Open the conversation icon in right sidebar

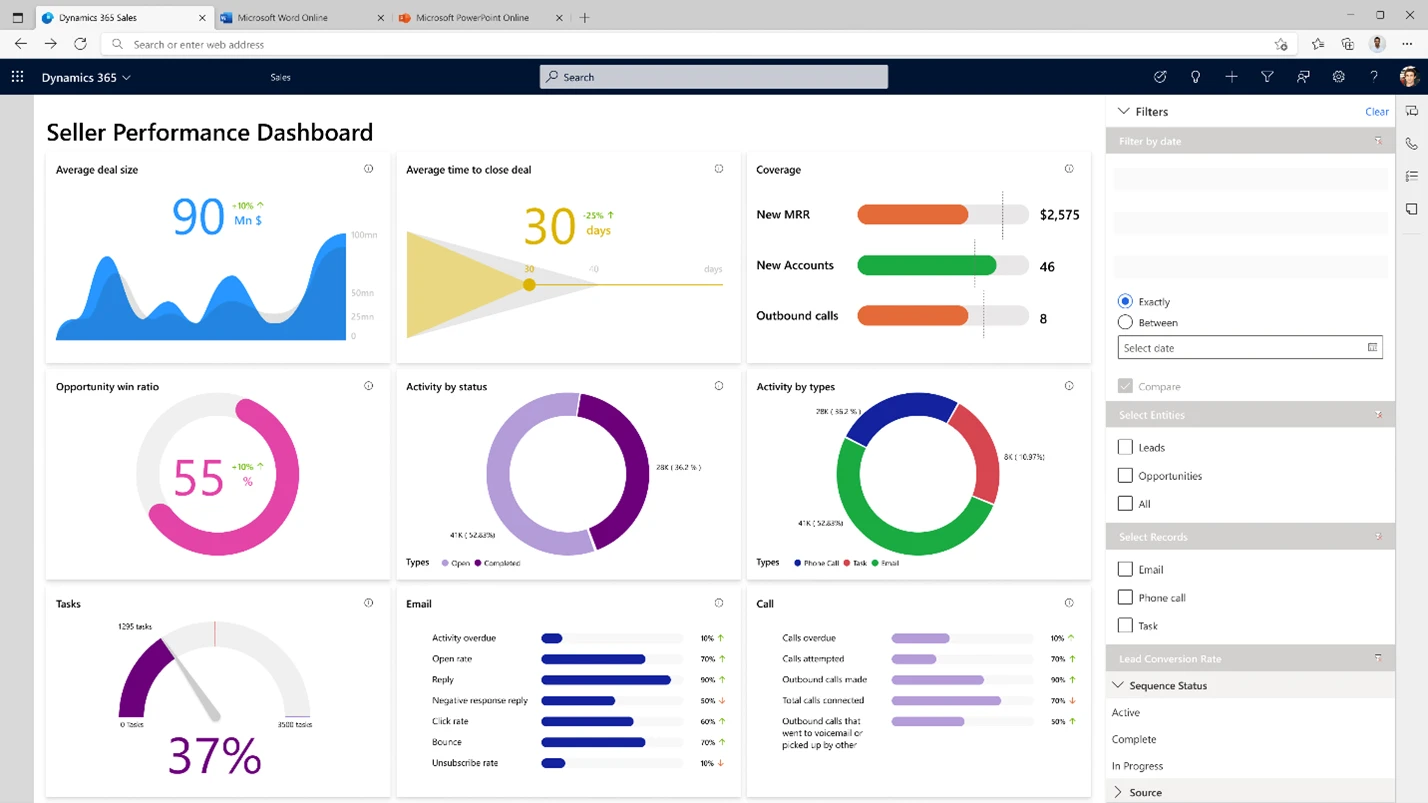point(1411,110)
